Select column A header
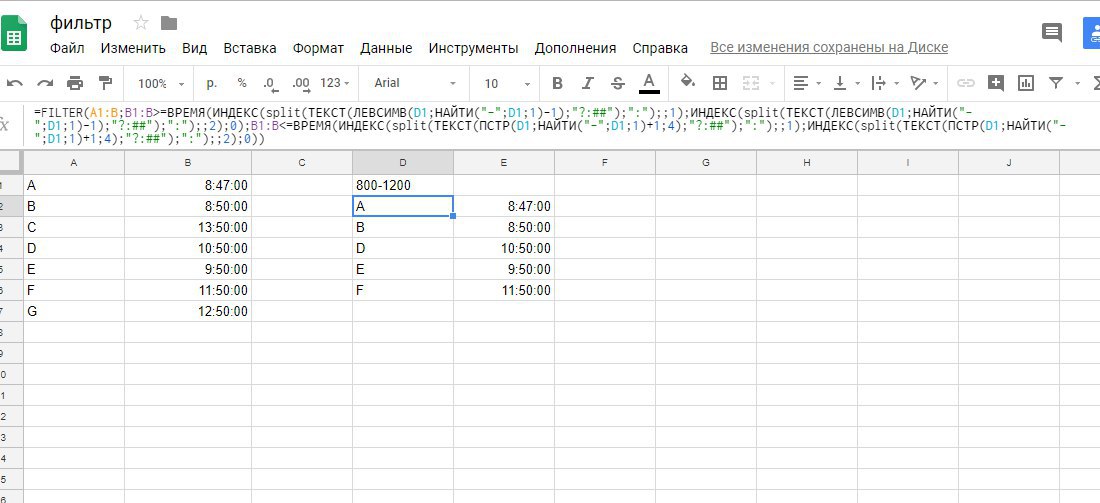The height and width of the screenshot is (503, 1100). coord(74,163)
